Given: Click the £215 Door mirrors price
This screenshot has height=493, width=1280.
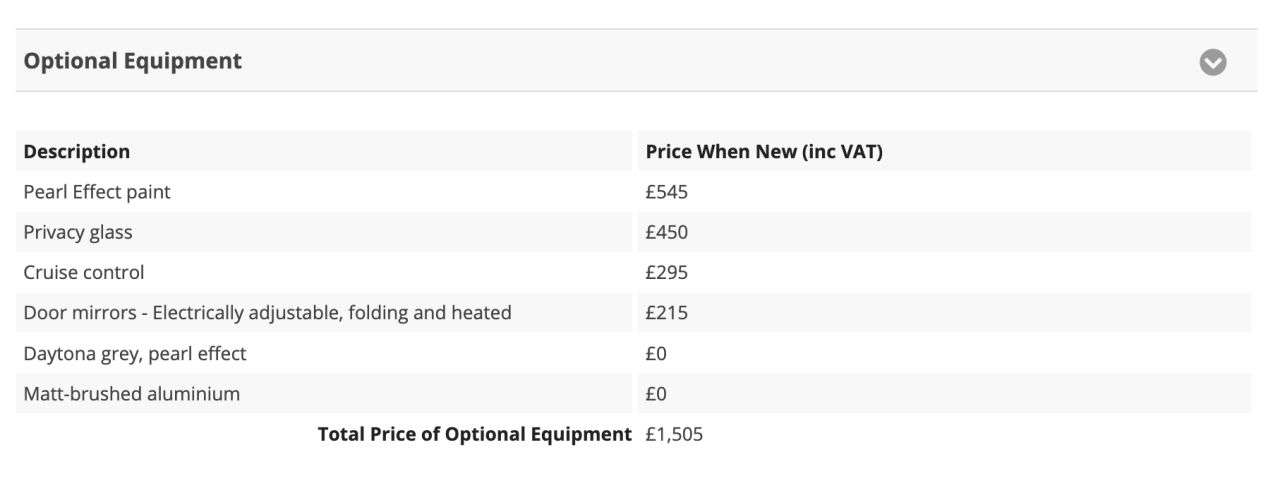Looking at the screenshot, I should pos(667,313).
